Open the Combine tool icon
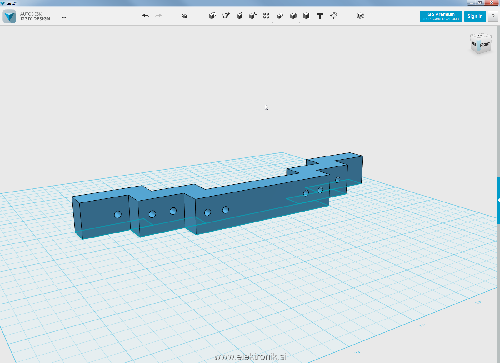Image resolution: width=500 pixels, height=363 pixels. click(293, 16)
